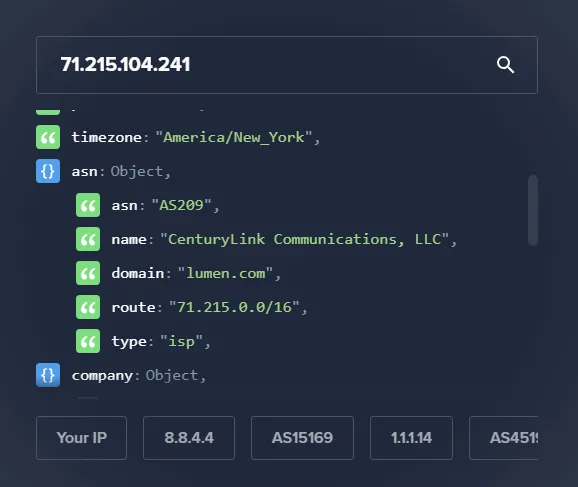Toggle the company Object row
Viewport: 578px width, 487px height.
(139, 375)
